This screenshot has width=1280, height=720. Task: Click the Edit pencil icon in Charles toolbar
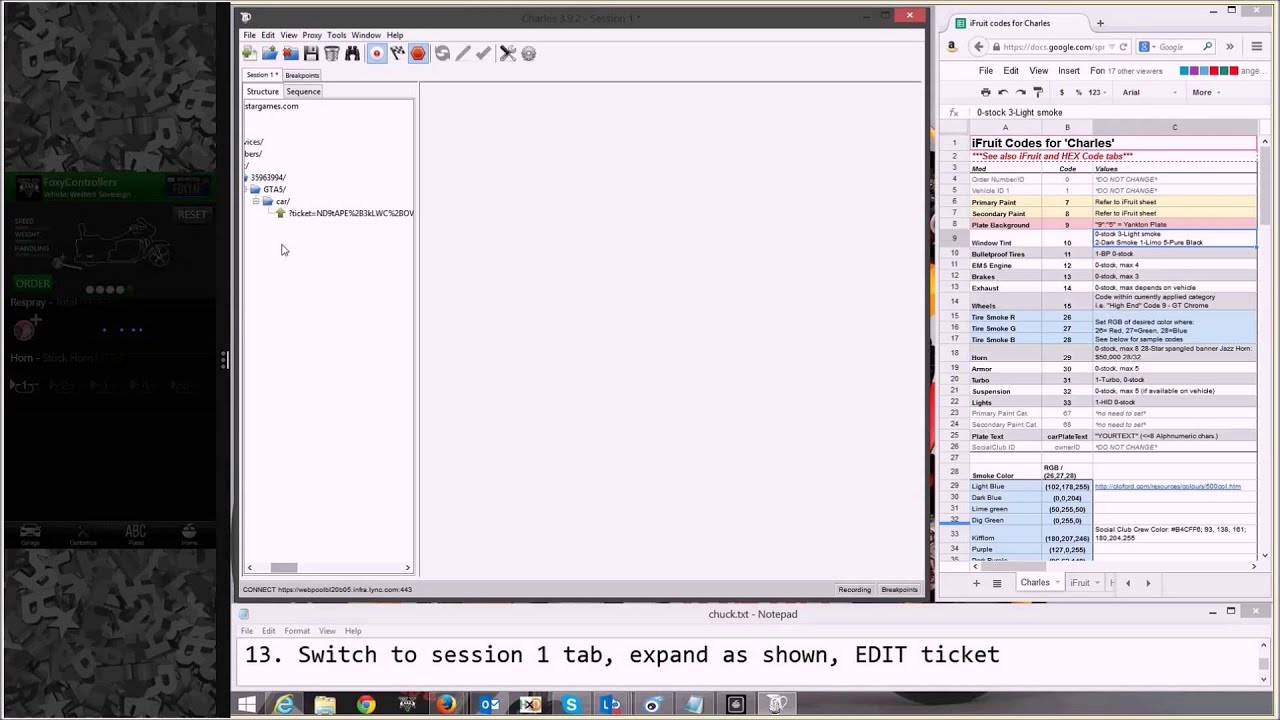(x=463, y=54)
